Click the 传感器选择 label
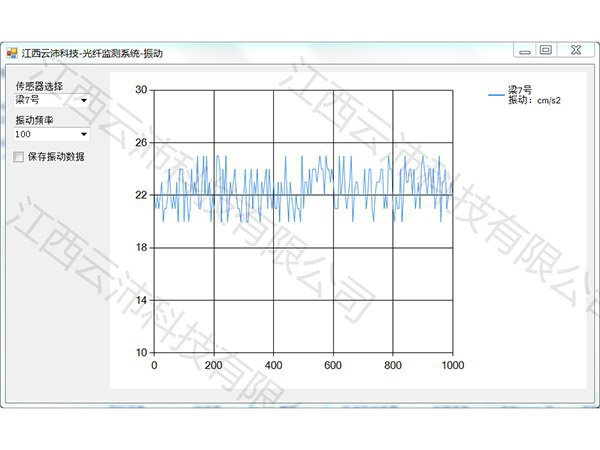The width and height of the screenshot is (600, 450). [39, 87]
